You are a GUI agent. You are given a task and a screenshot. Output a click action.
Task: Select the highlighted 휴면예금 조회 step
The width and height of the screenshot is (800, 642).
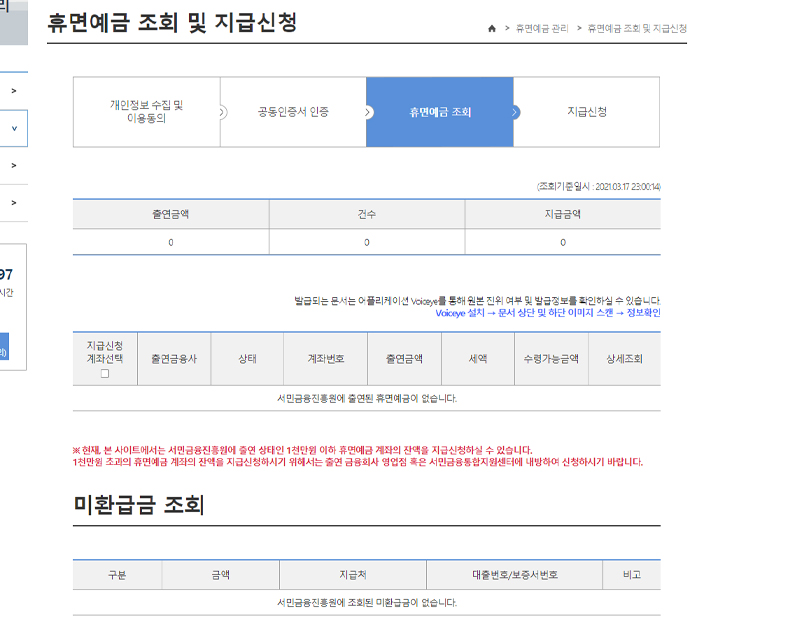click(x=437, y=112)
